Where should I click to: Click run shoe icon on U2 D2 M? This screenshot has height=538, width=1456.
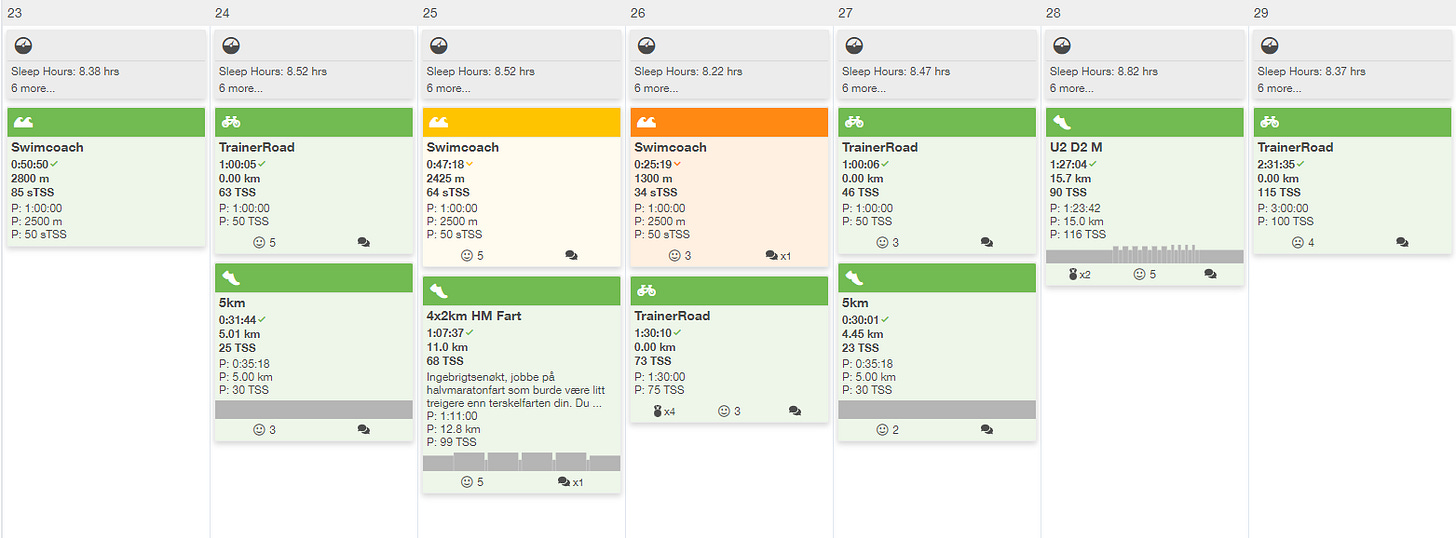tap(1062, 122)
